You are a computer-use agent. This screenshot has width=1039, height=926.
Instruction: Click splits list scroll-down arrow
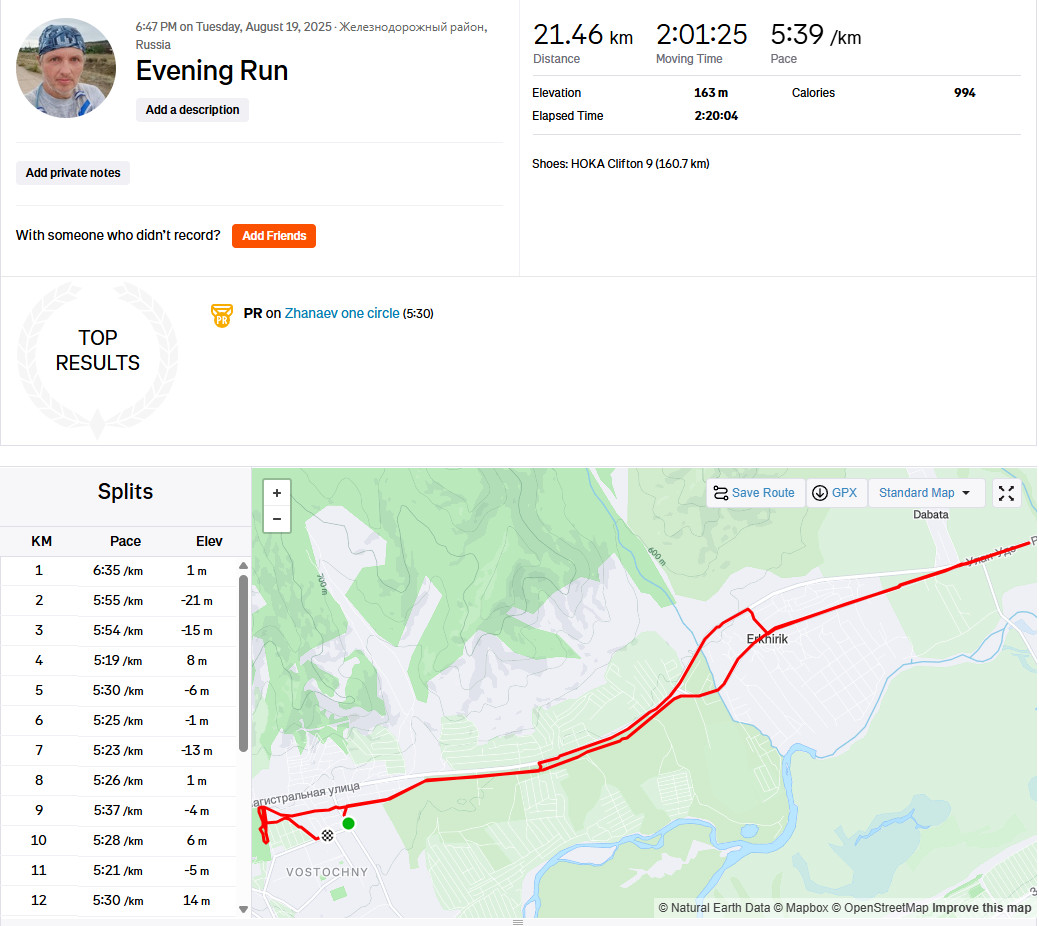tap(243, 909)
